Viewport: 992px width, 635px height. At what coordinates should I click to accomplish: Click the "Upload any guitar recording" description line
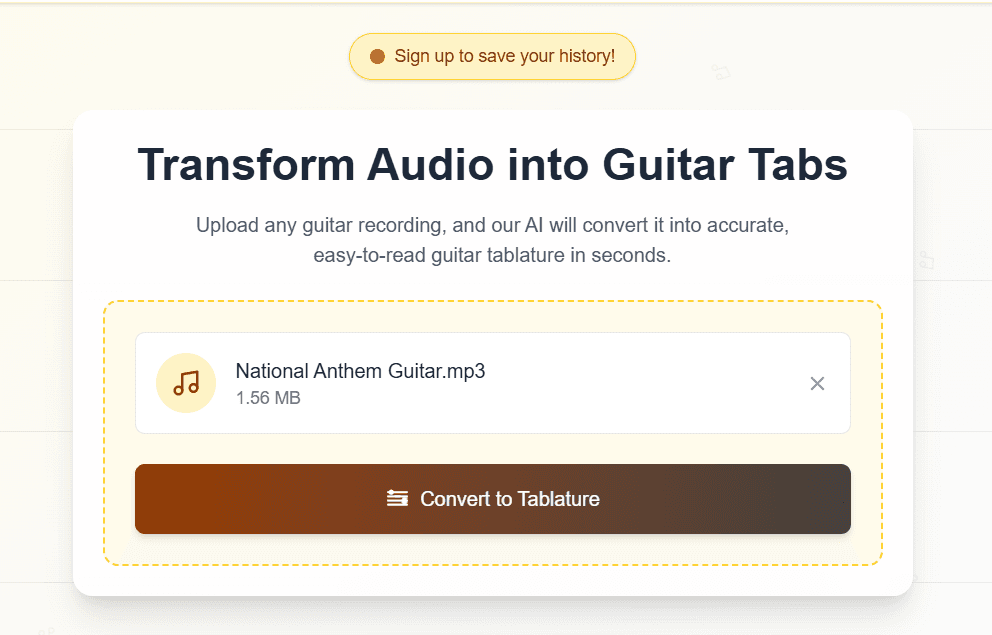(x=492, y=225)
